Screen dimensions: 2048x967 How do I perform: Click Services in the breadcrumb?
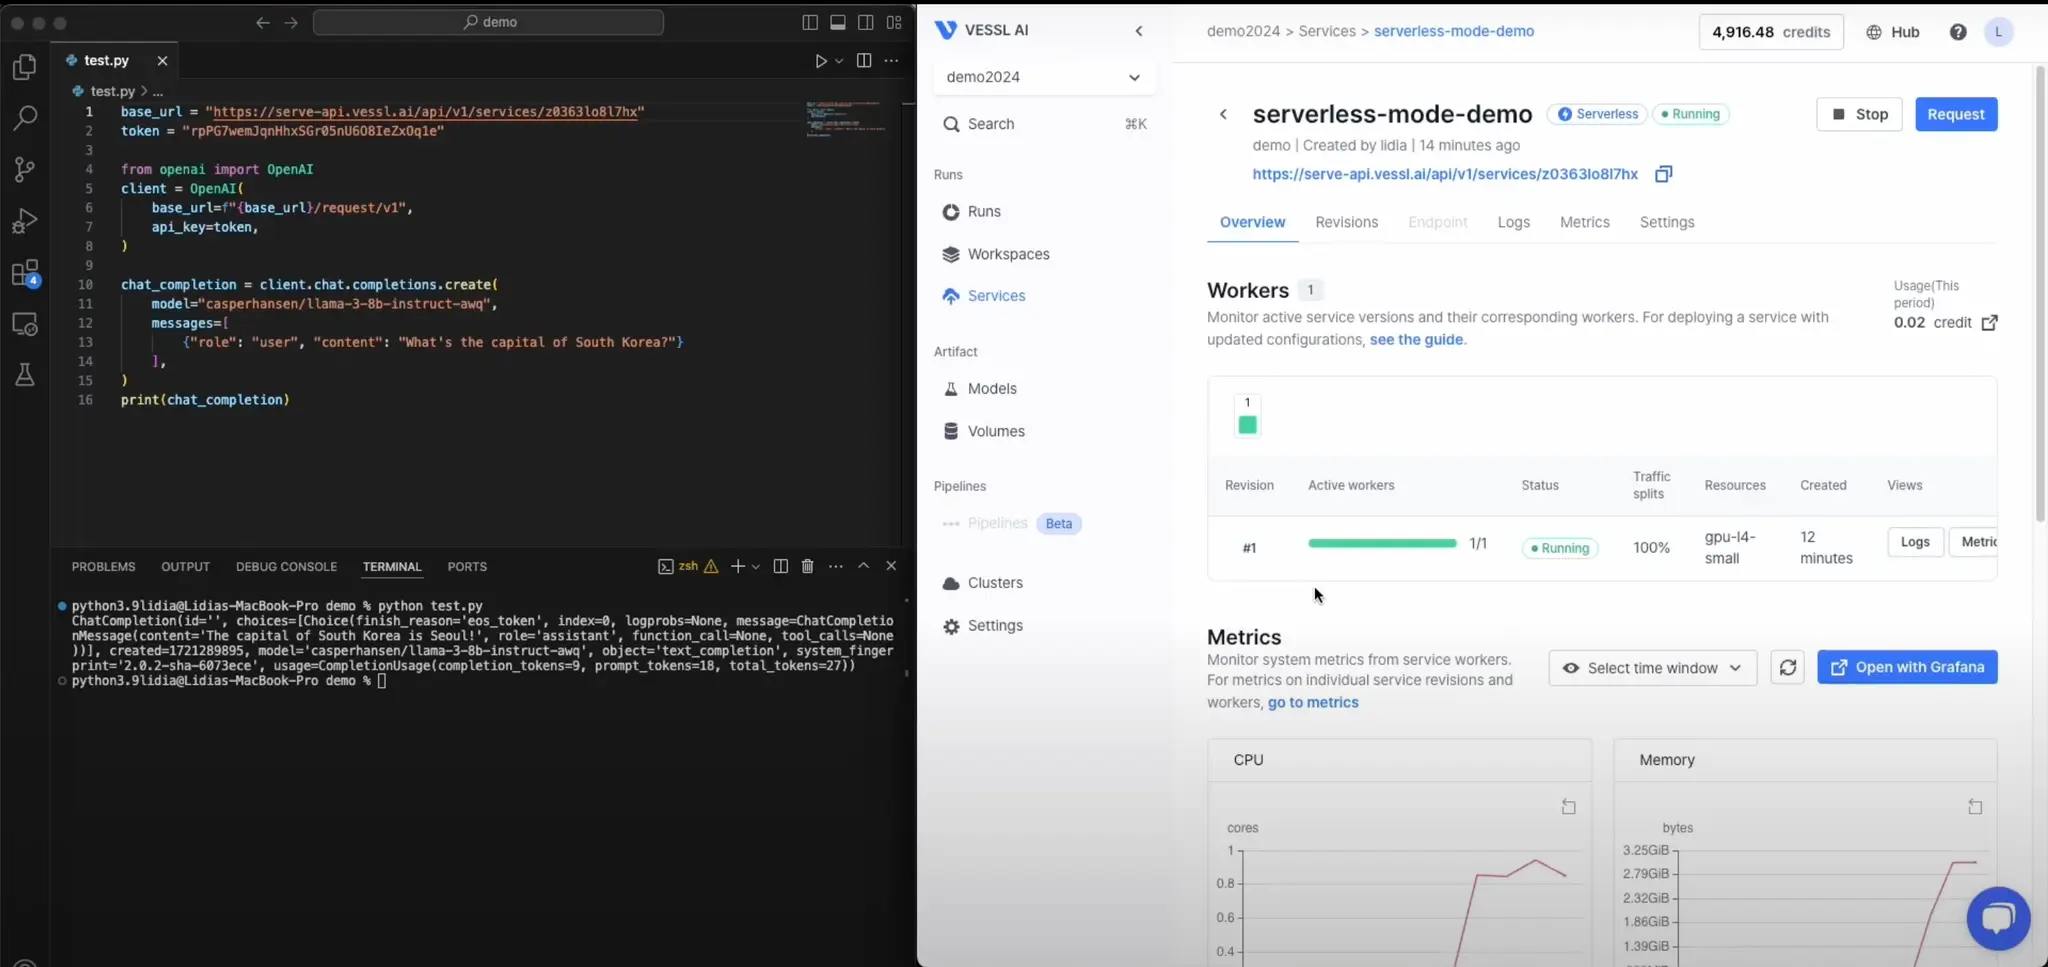1327,31
